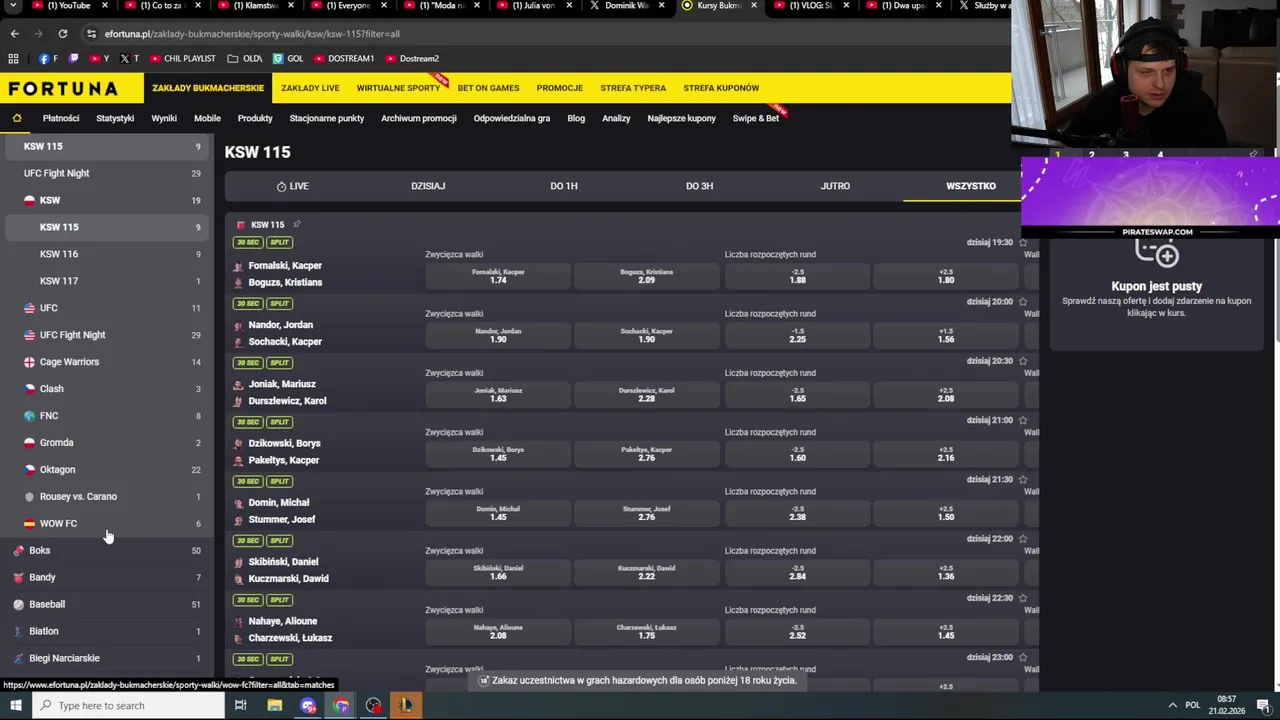Open Swipe & Bet page
This screenshot has width=1280, height=720.
pyautogui.click(x=756, y=118)
